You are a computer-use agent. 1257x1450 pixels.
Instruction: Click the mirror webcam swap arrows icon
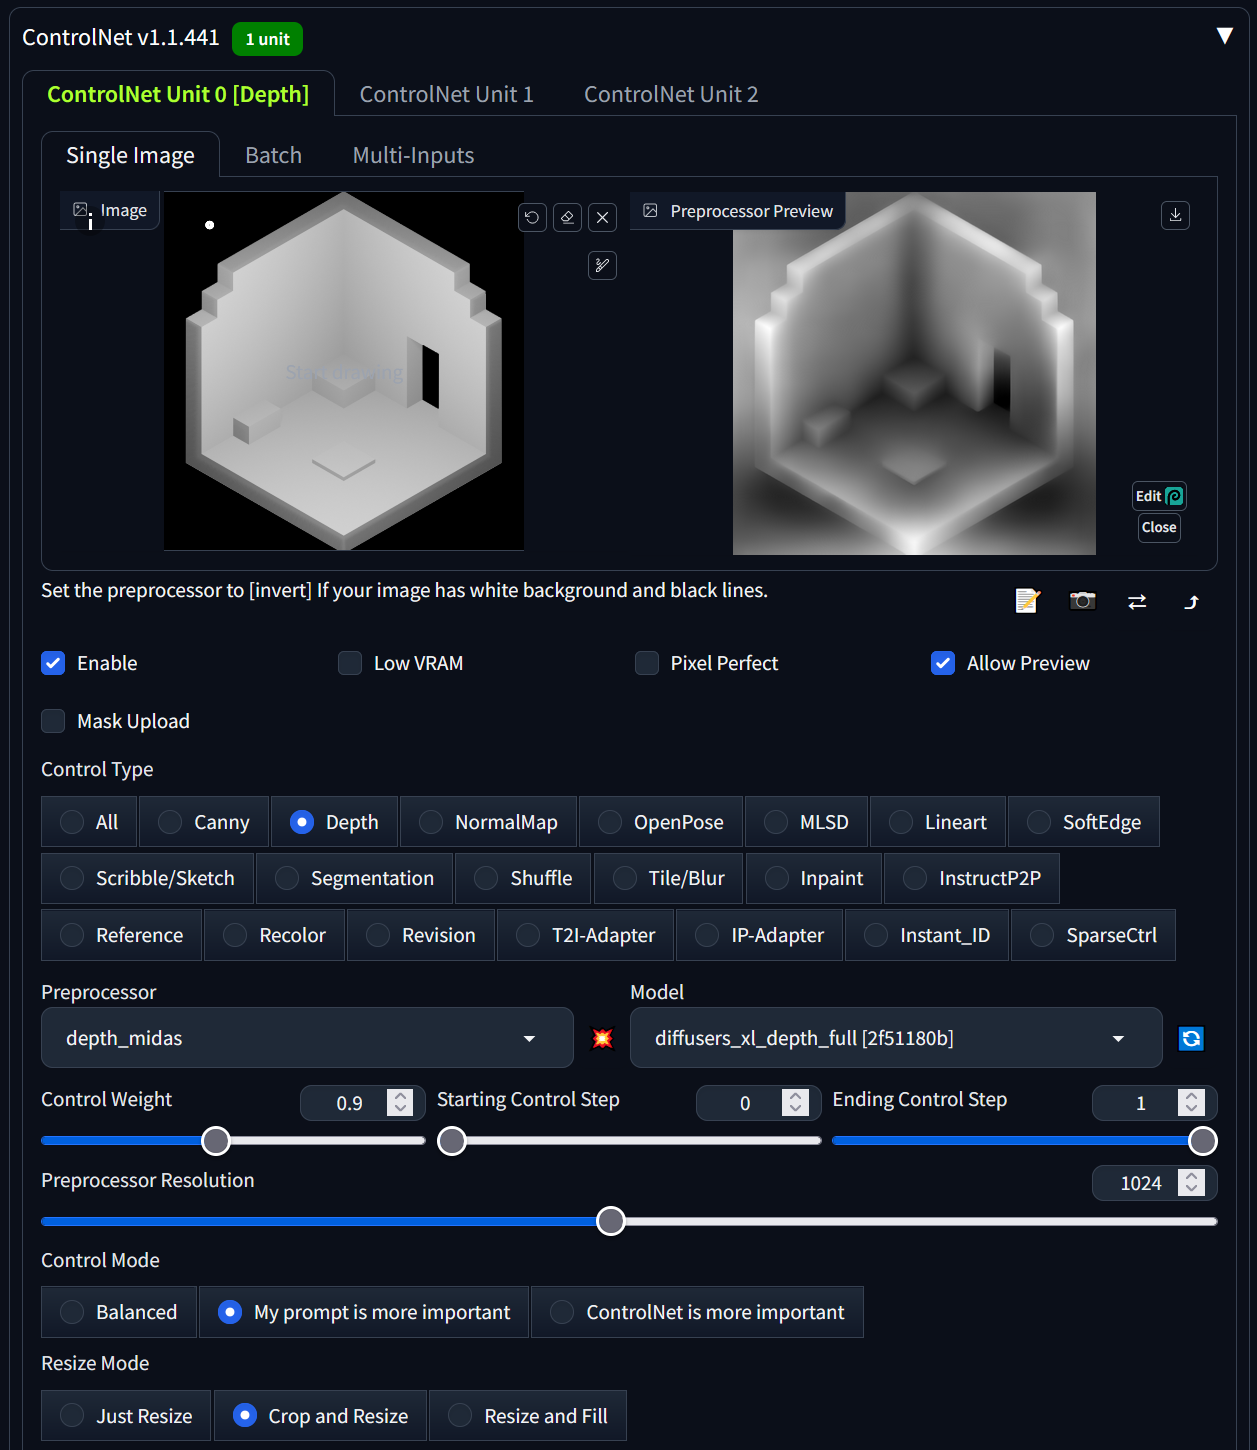click(1137, 601)
